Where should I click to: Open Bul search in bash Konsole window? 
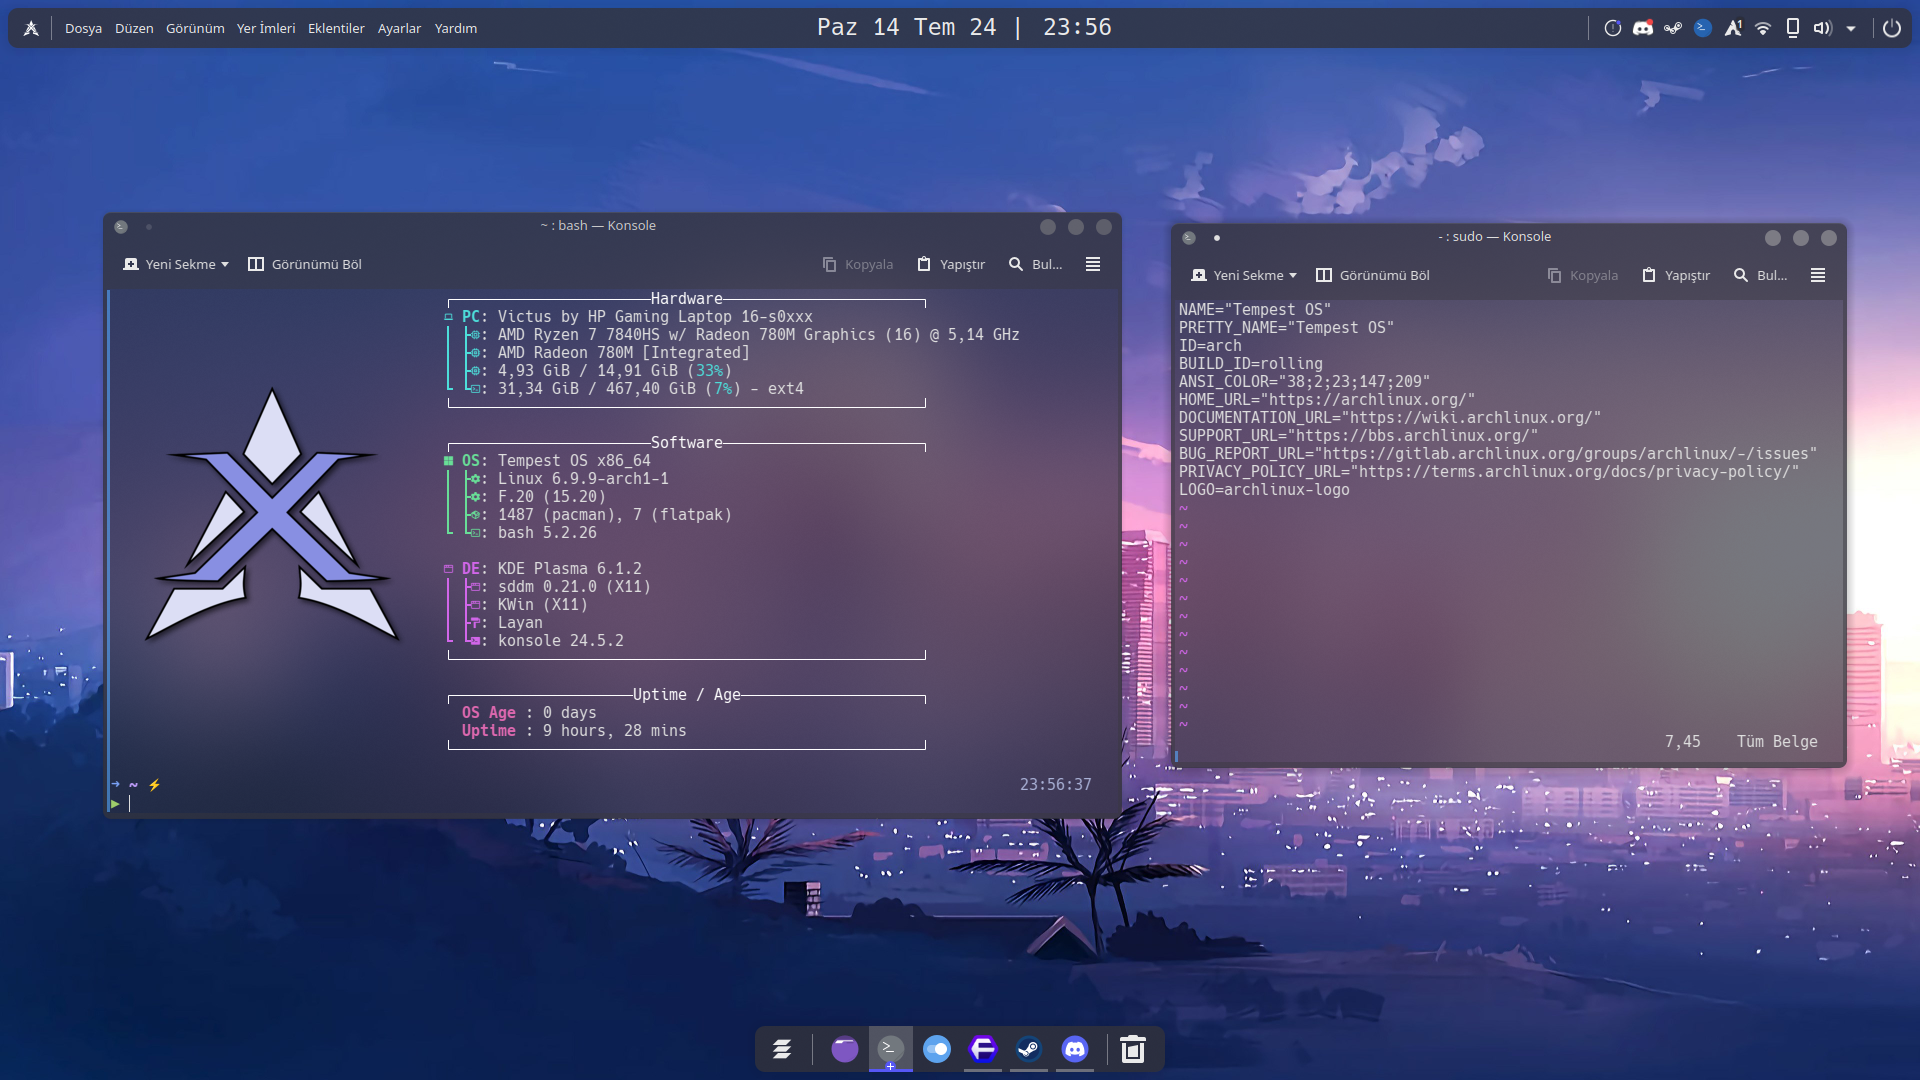1035,264
